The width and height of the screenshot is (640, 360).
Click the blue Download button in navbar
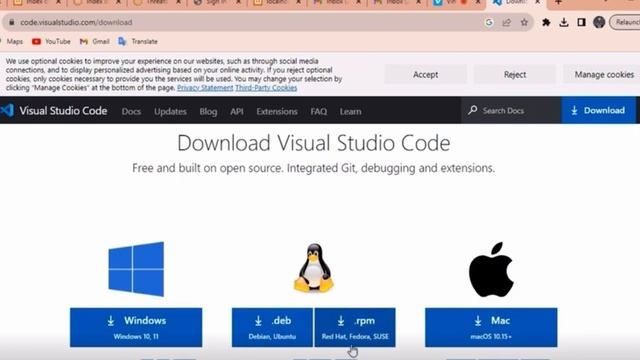click(x=598, y=110)
